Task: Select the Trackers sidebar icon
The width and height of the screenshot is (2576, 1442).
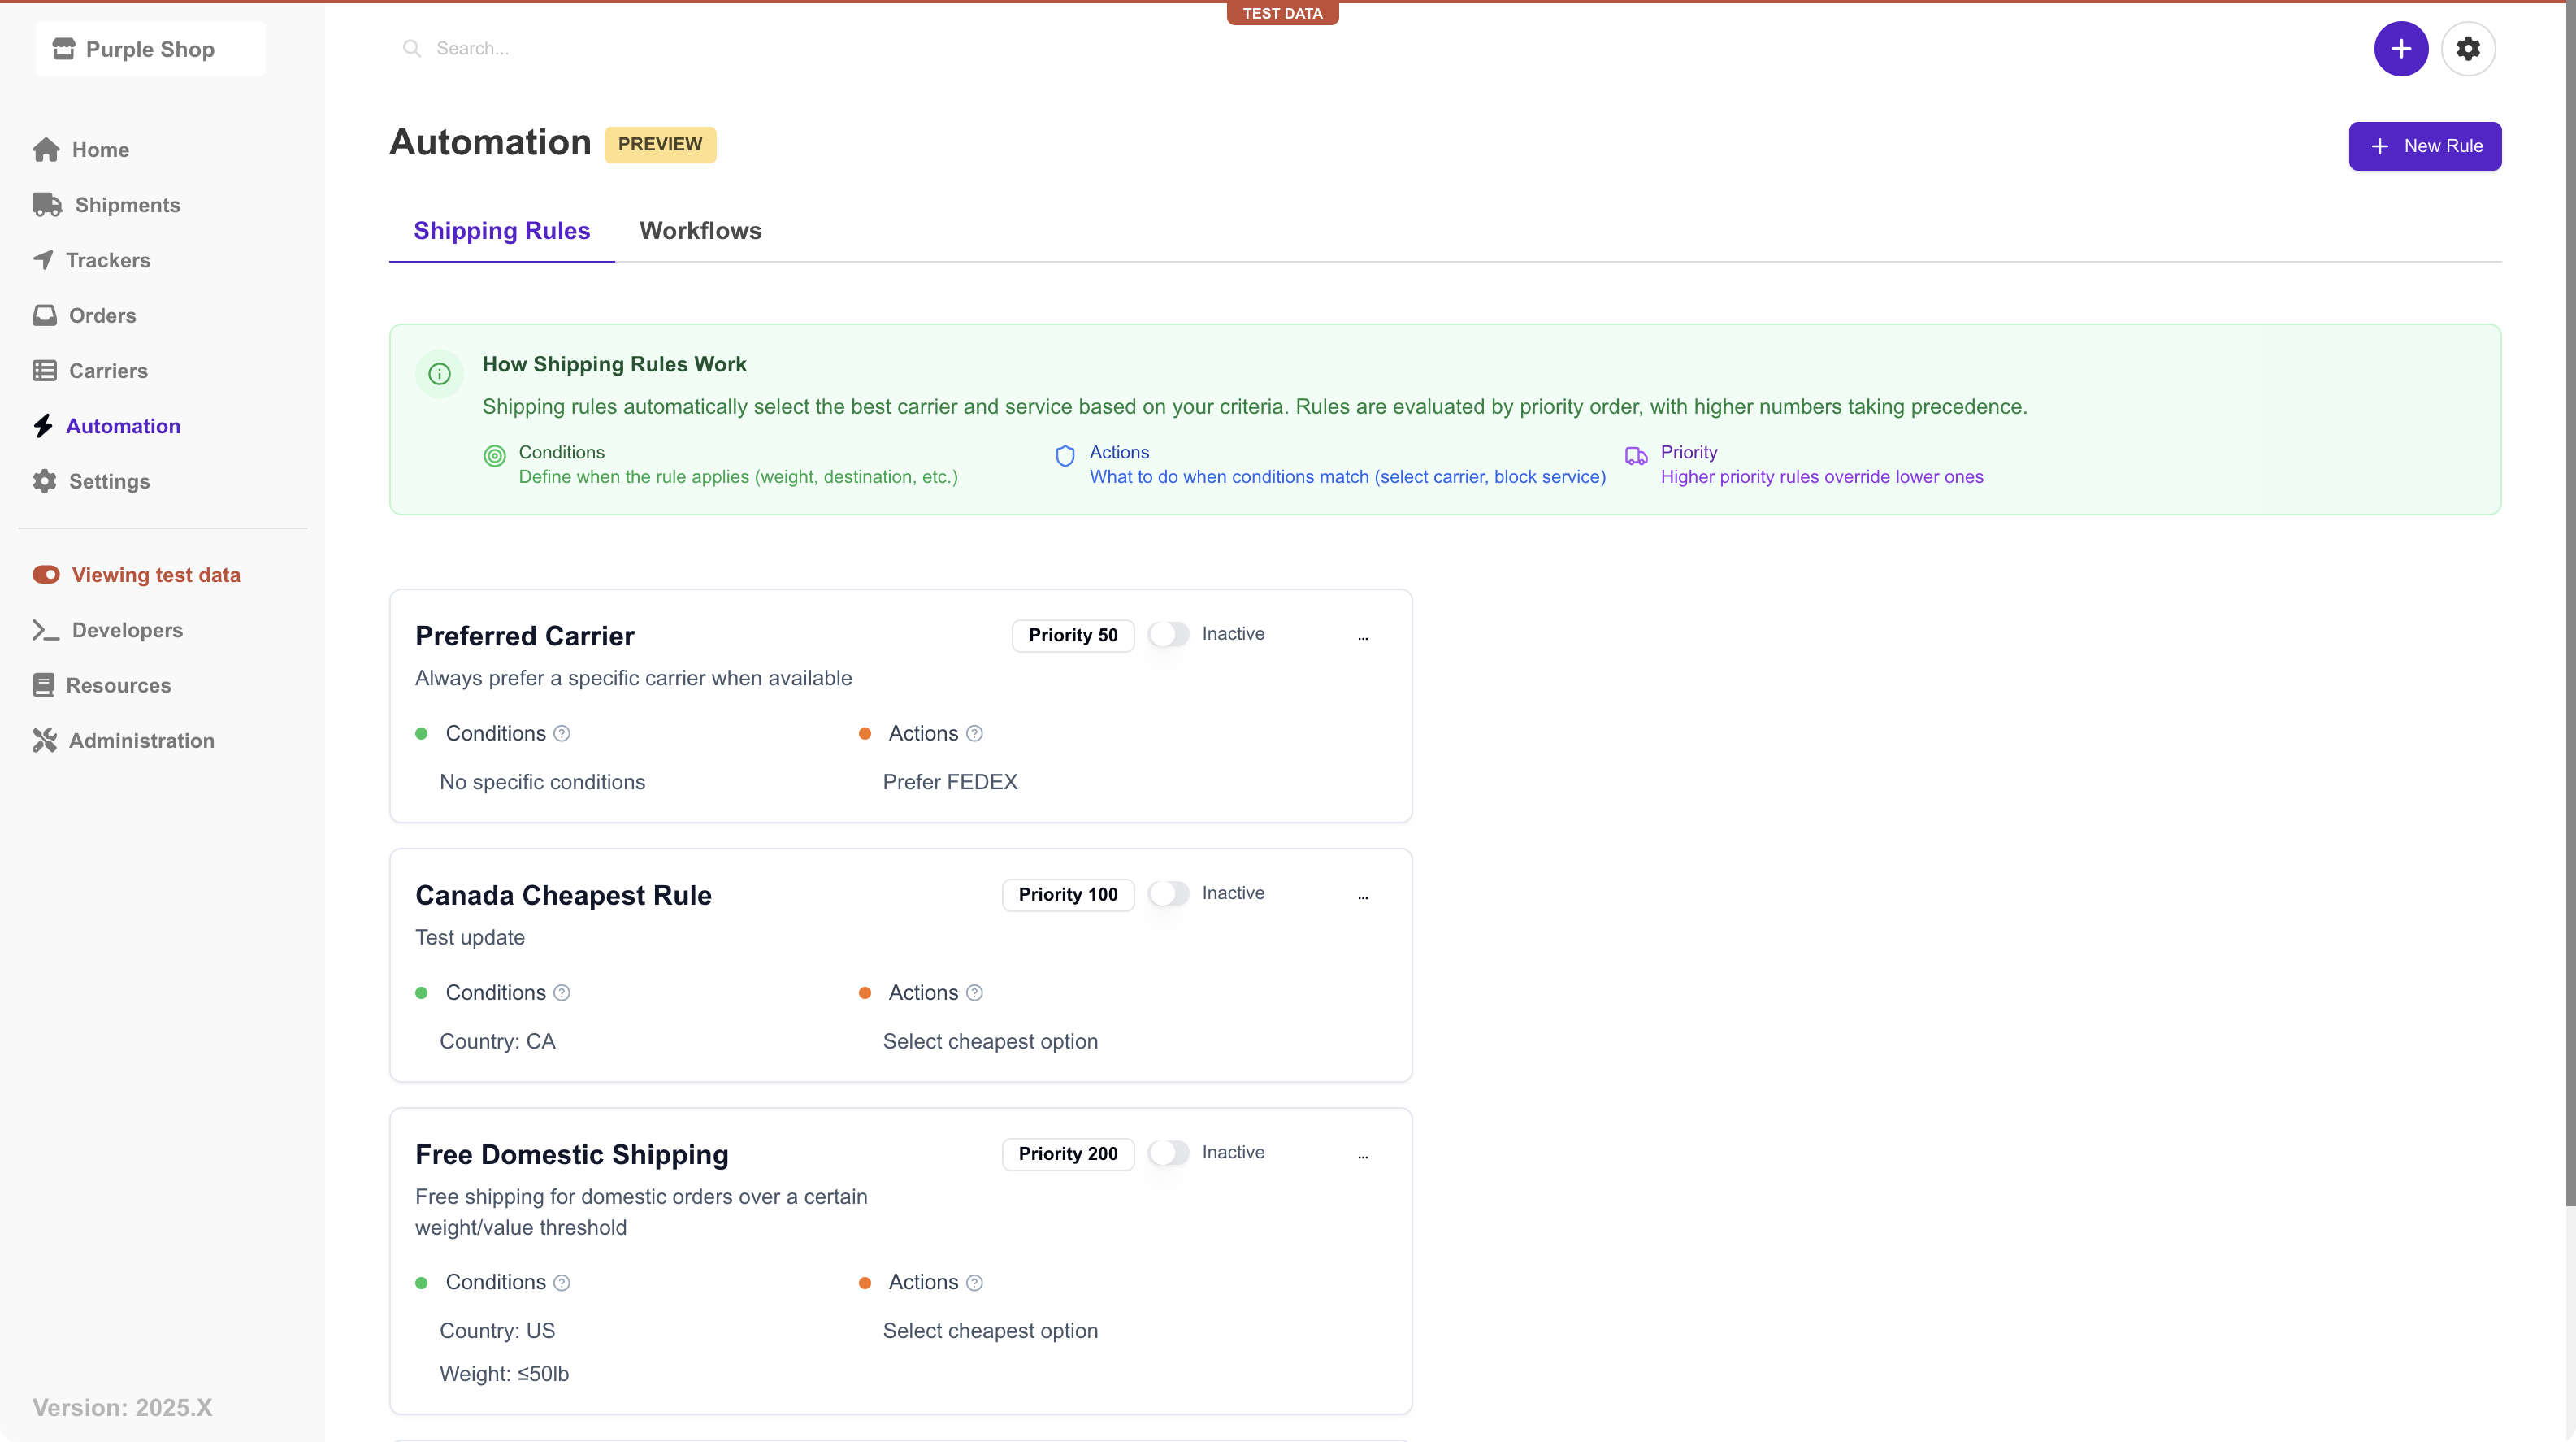Action: 44,260
